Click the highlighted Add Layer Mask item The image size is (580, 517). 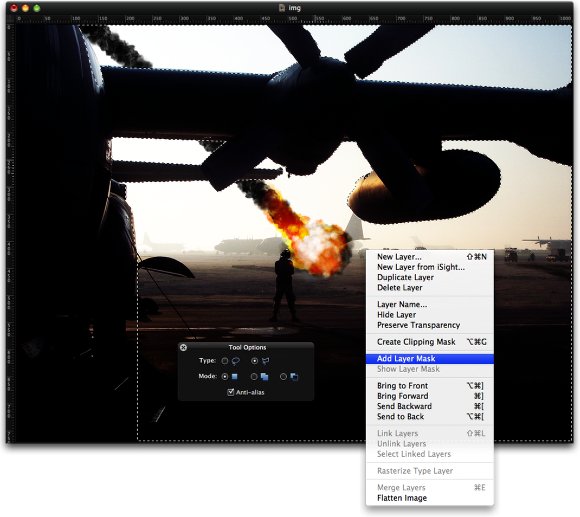point(430,359)
